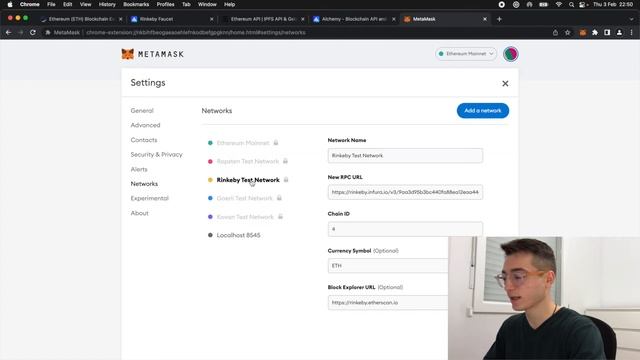Click the browser back arrow
This screenshot has height=360, width=640.
pos(8,33)
